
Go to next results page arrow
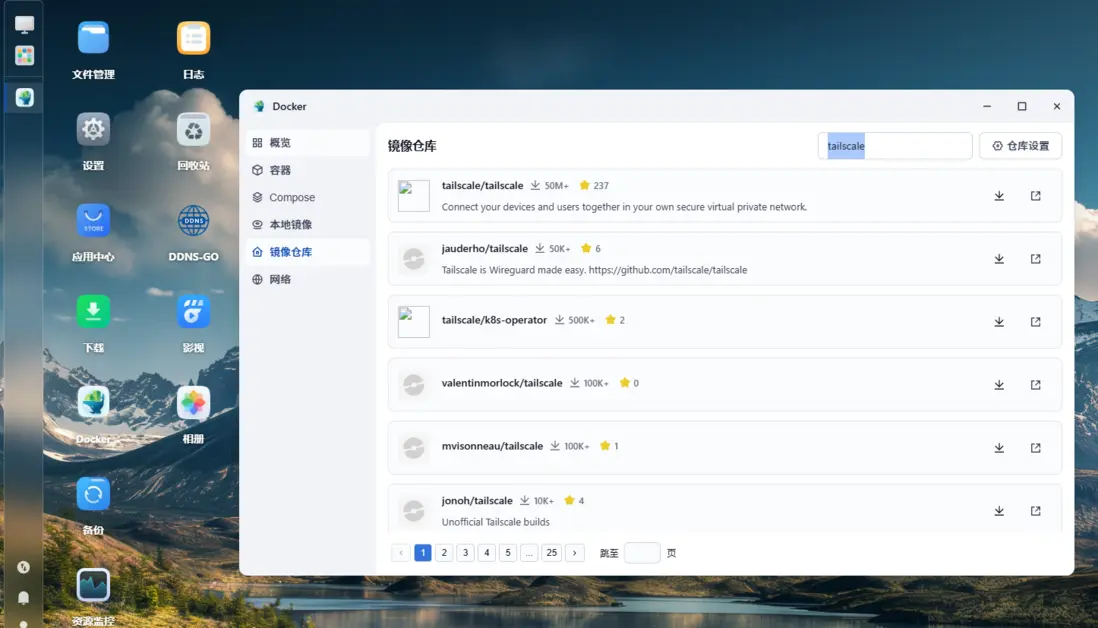coord(574,553)
